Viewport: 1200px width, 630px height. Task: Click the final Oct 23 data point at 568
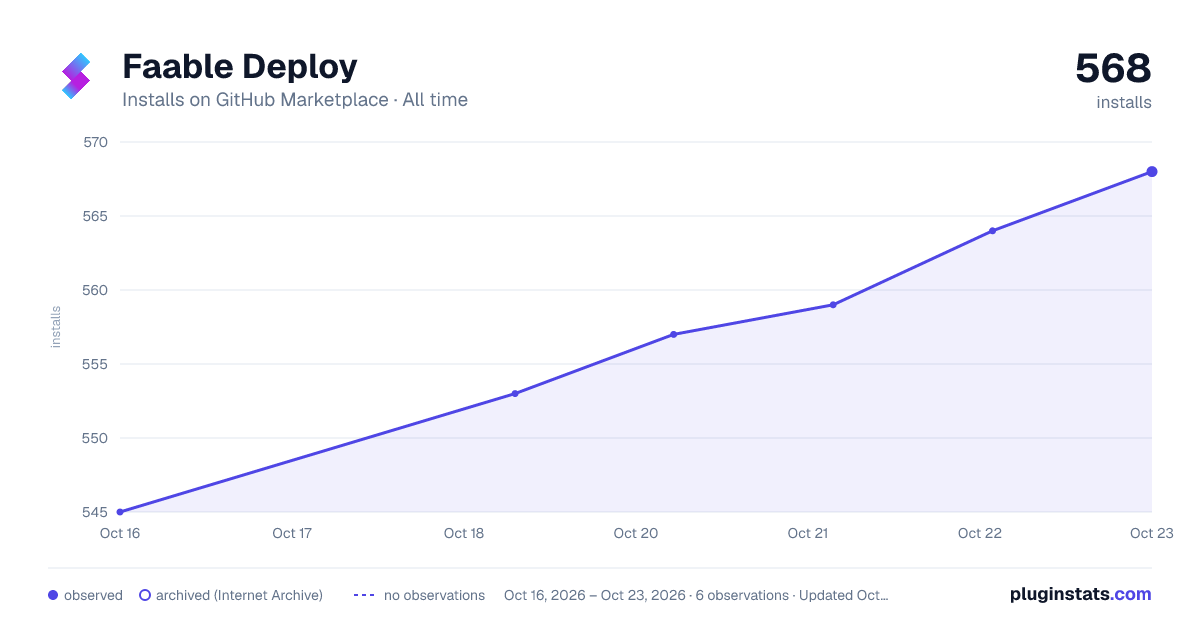1152,172
